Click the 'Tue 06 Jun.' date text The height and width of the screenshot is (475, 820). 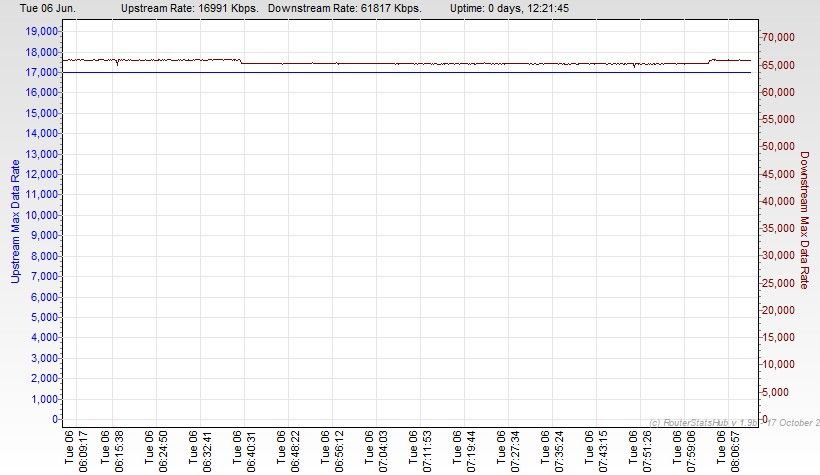click(x=48, y=8)
